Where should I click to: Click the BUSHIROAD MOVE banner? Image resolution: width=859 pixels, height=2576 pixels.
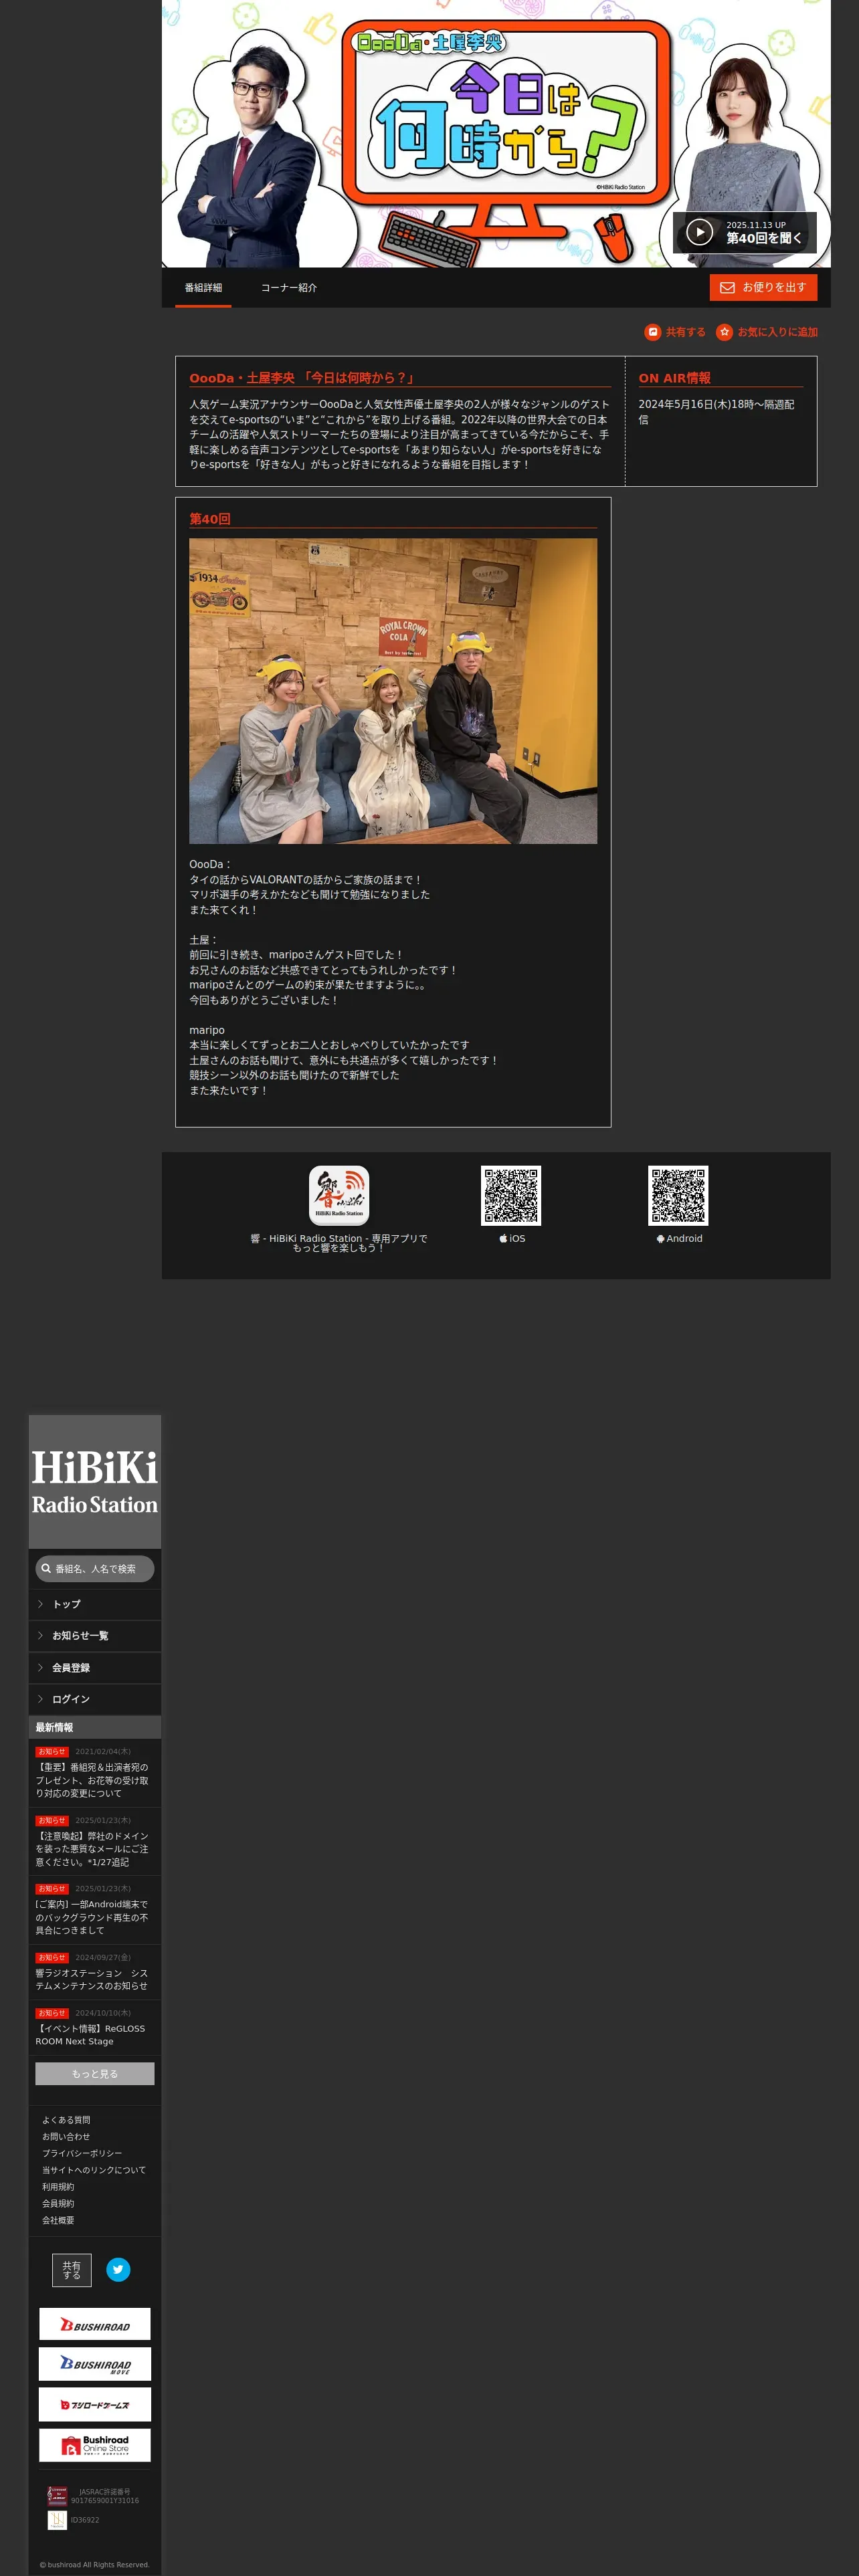pyautogui.click(x=95, y=2364)
